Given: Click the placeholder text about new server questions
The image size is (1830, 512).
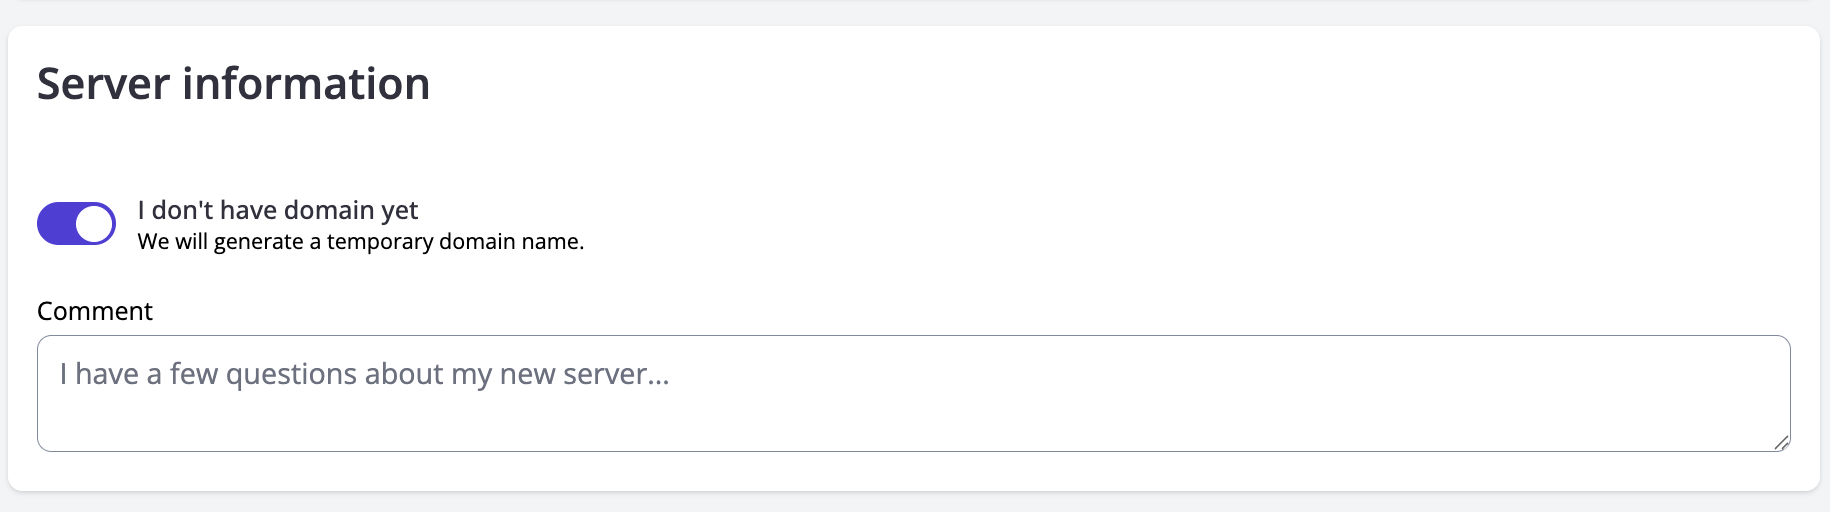Looking at the screenshot, I should pos(364,374).
